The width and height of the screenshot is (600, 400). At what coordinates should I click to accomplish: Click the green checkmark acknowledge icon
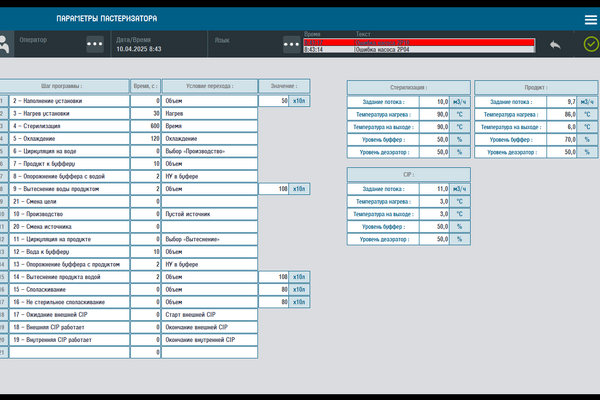591,44
